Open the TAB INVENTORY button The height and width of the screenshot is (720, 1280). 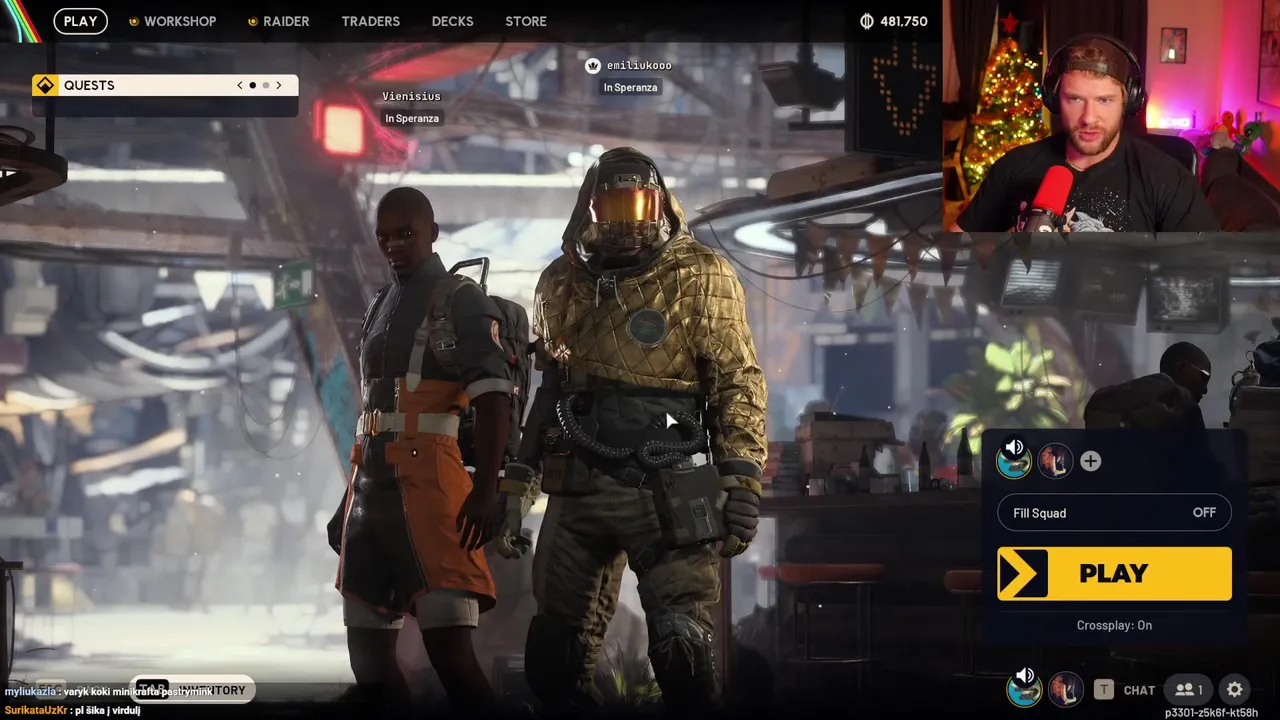click(191, 690)
